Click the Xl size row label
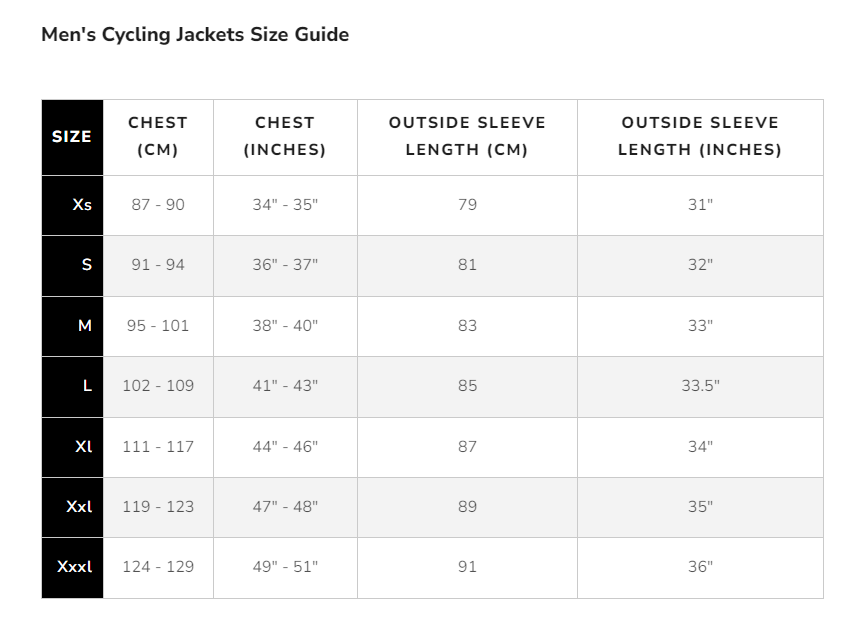867x642 pixels. pos(83,447)
